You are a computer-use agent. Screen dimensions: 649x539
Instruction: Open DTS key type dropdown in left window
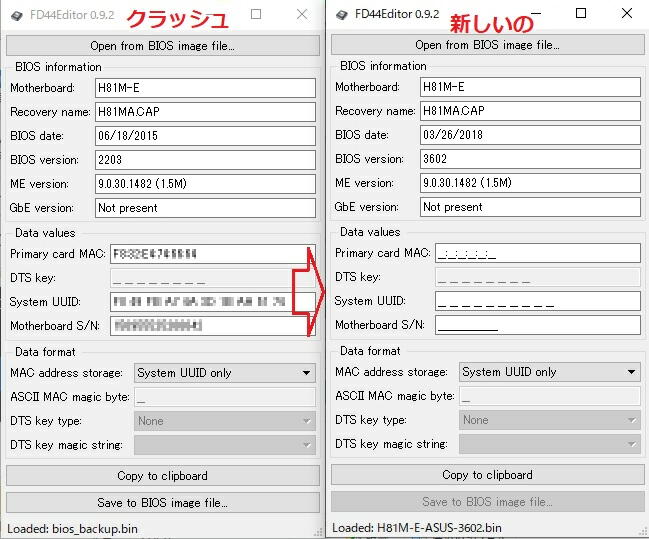[225, 421]
